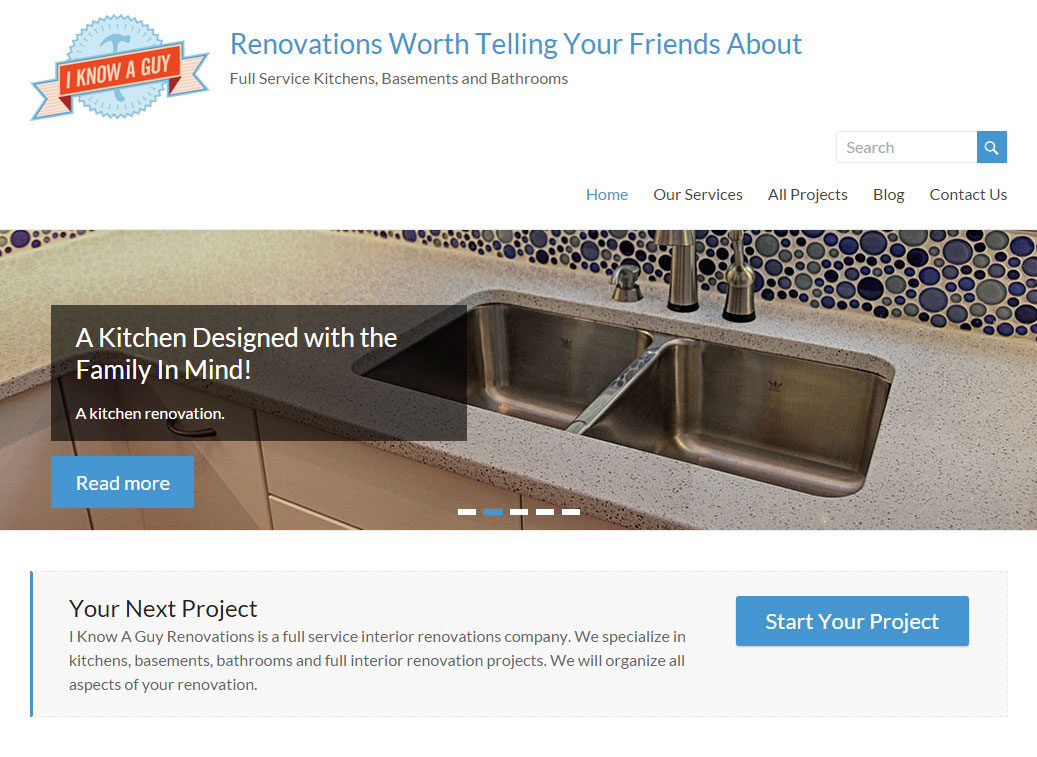This screenshot has width=1037, height=757.
Task: Click the magnifying glass search icon
Action: coord(991,147)
